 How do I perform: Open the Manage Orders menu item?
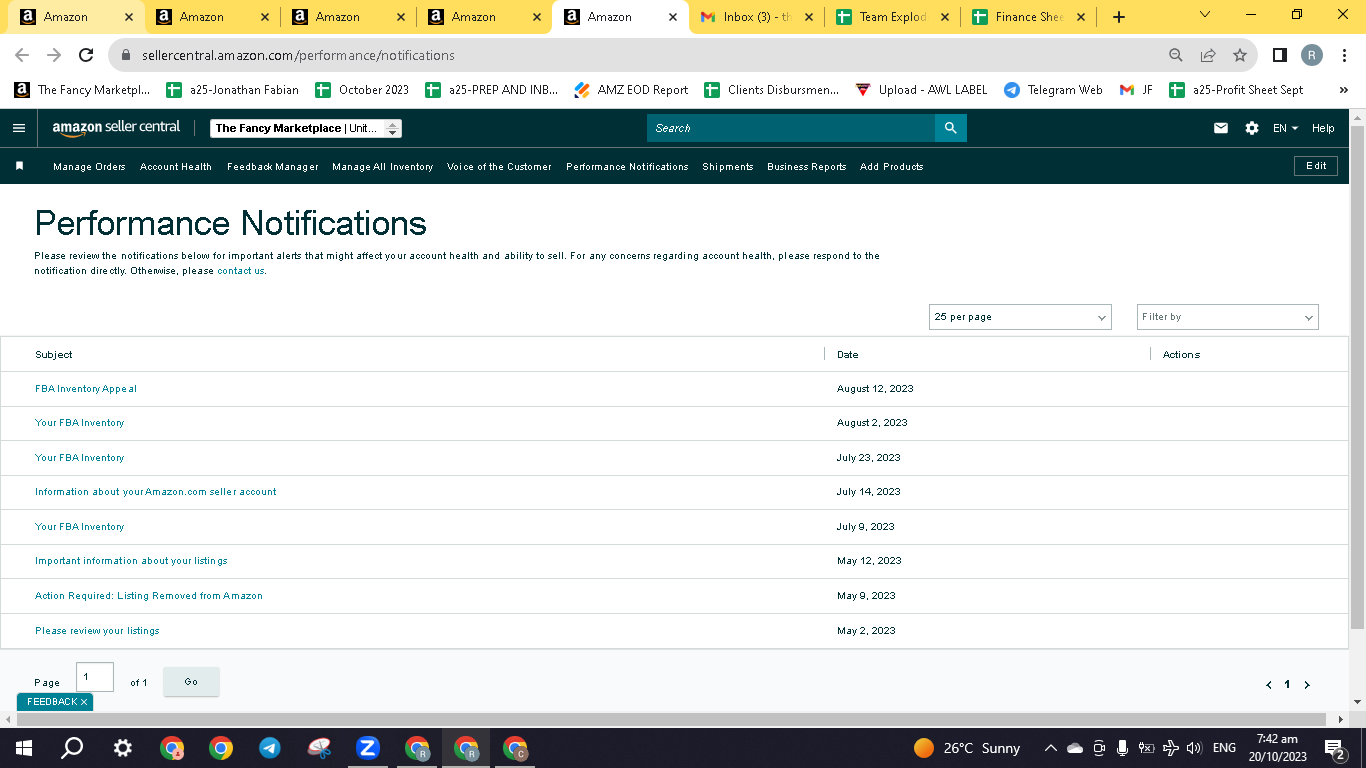coord(89,167)
